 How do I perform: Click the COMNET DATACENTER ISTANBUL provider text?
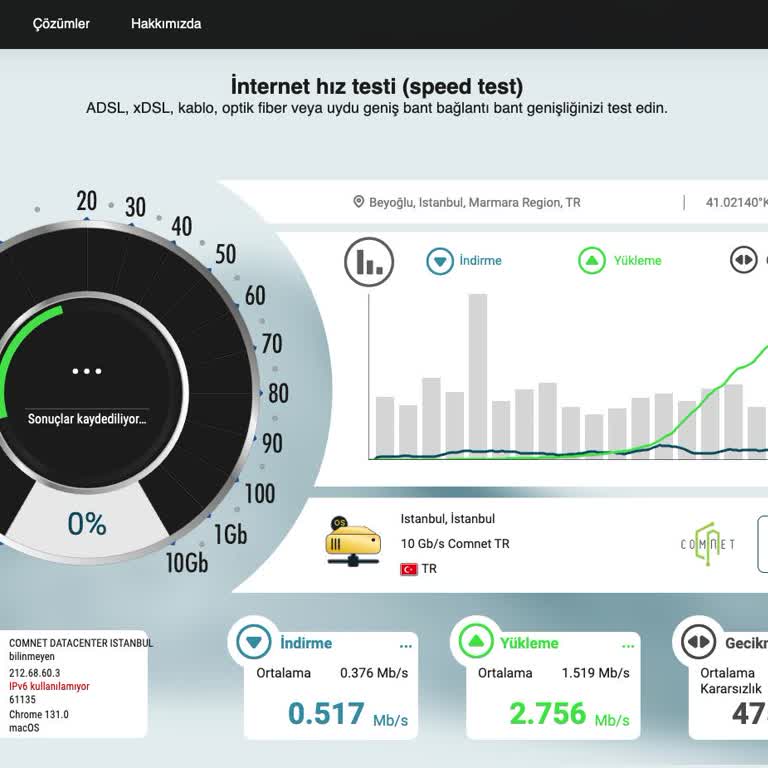click(x=81, y=643)
